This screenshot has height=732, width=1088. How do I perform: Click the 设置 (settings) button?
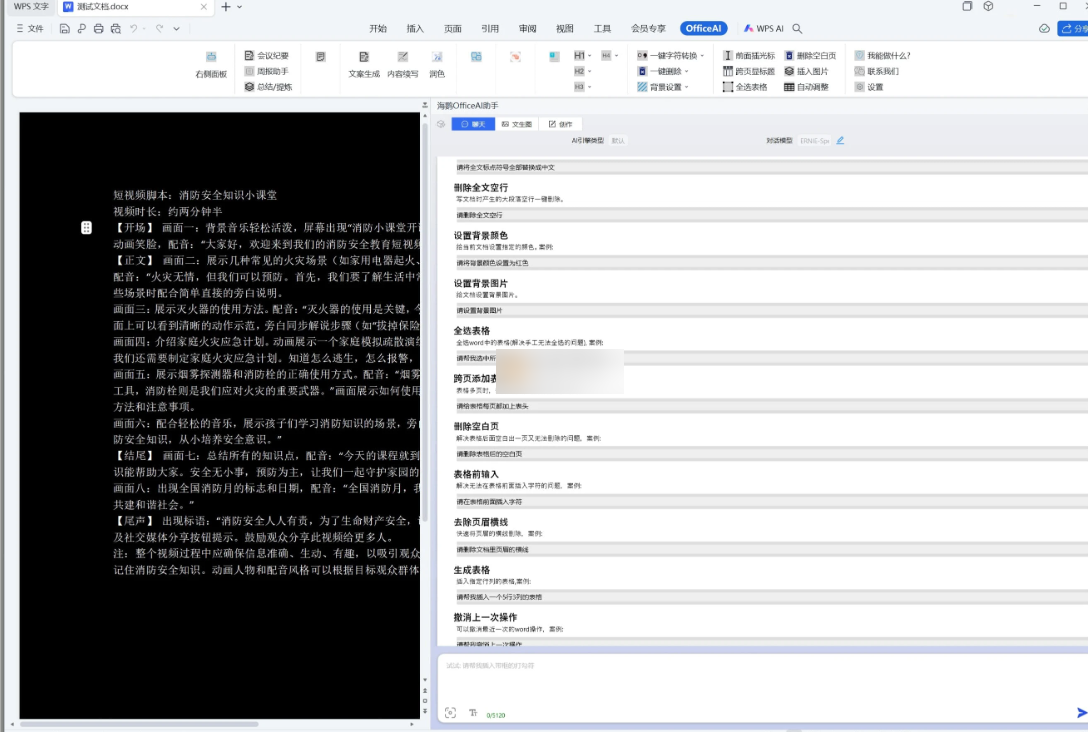coord(873,87)
